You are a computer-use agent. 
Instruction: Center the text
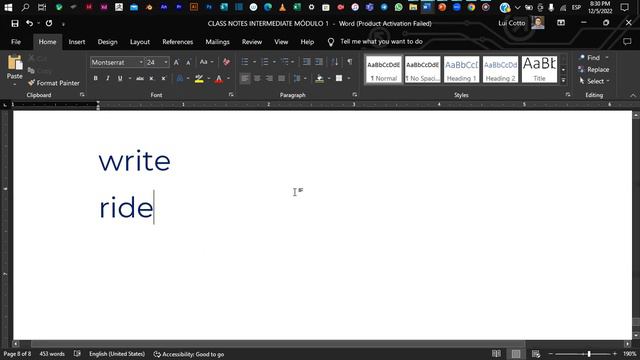coord(257,78)
